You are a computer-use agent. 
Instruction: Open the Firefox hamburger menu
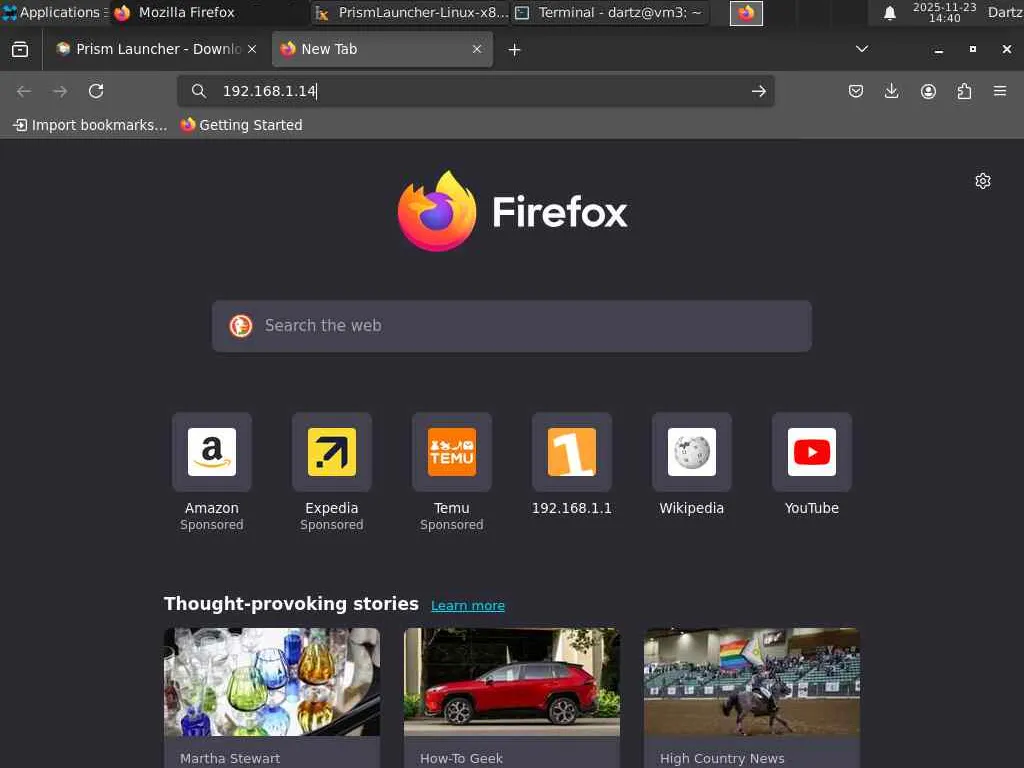tap(1000, 91)
